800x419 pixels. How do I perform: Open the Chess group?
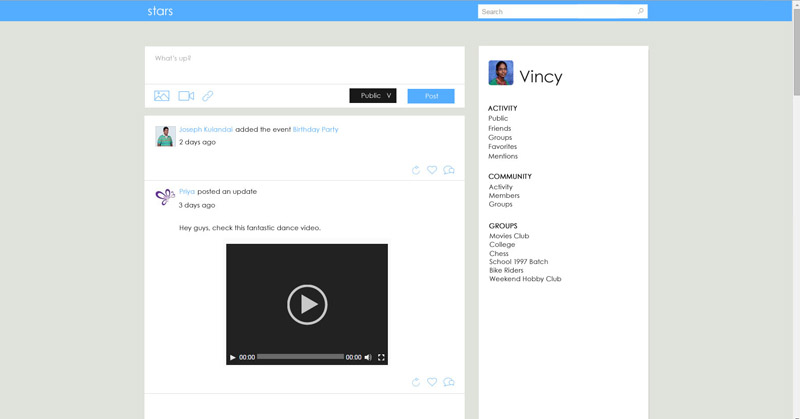tap(499, 253)
